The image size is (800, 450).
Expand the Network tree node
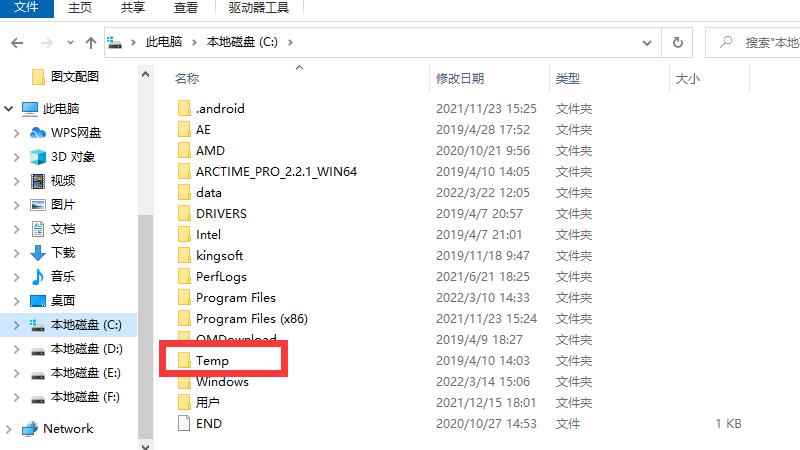(8, 429)
